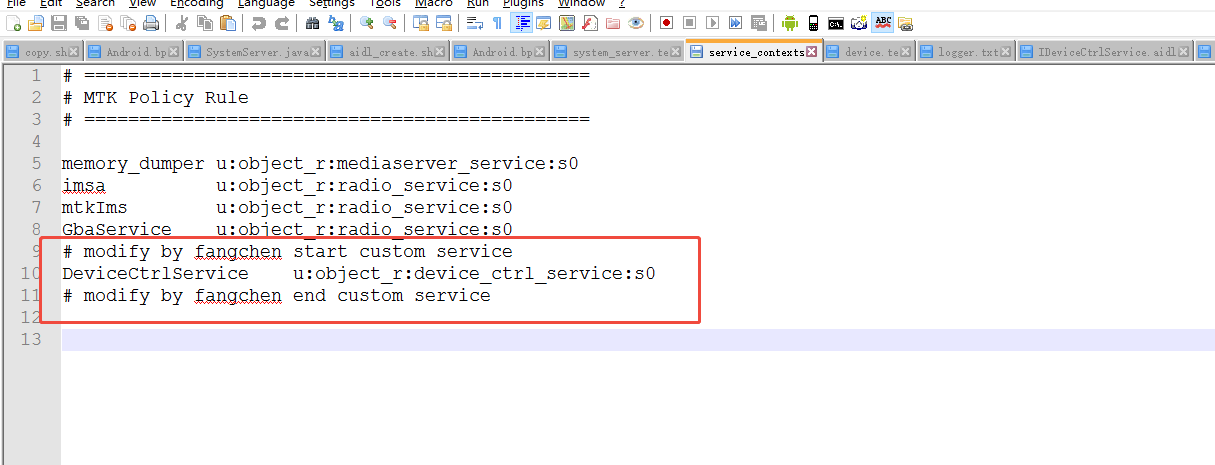Open the Run menu
Image resolution: width=1215 pixels, height=465 pixels.
point(478,3)
